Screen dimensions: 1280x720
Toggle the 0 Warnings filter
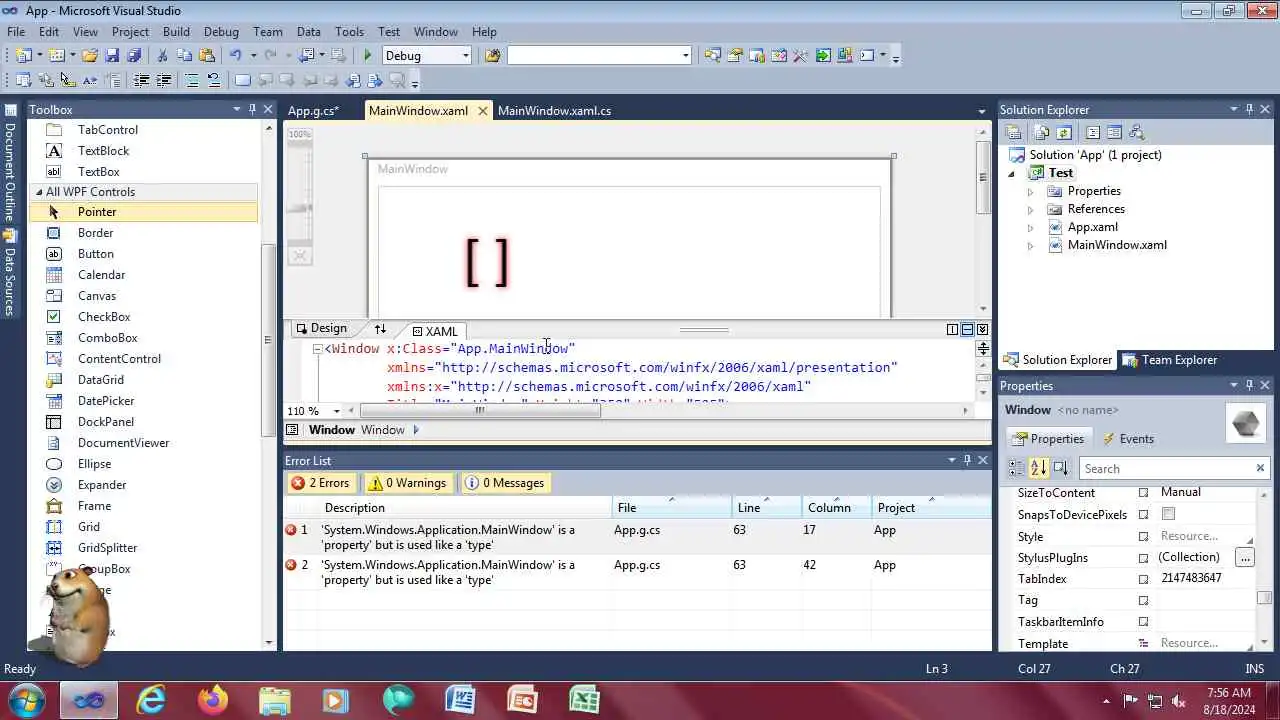pyautogui.click(x=407, y=483)
